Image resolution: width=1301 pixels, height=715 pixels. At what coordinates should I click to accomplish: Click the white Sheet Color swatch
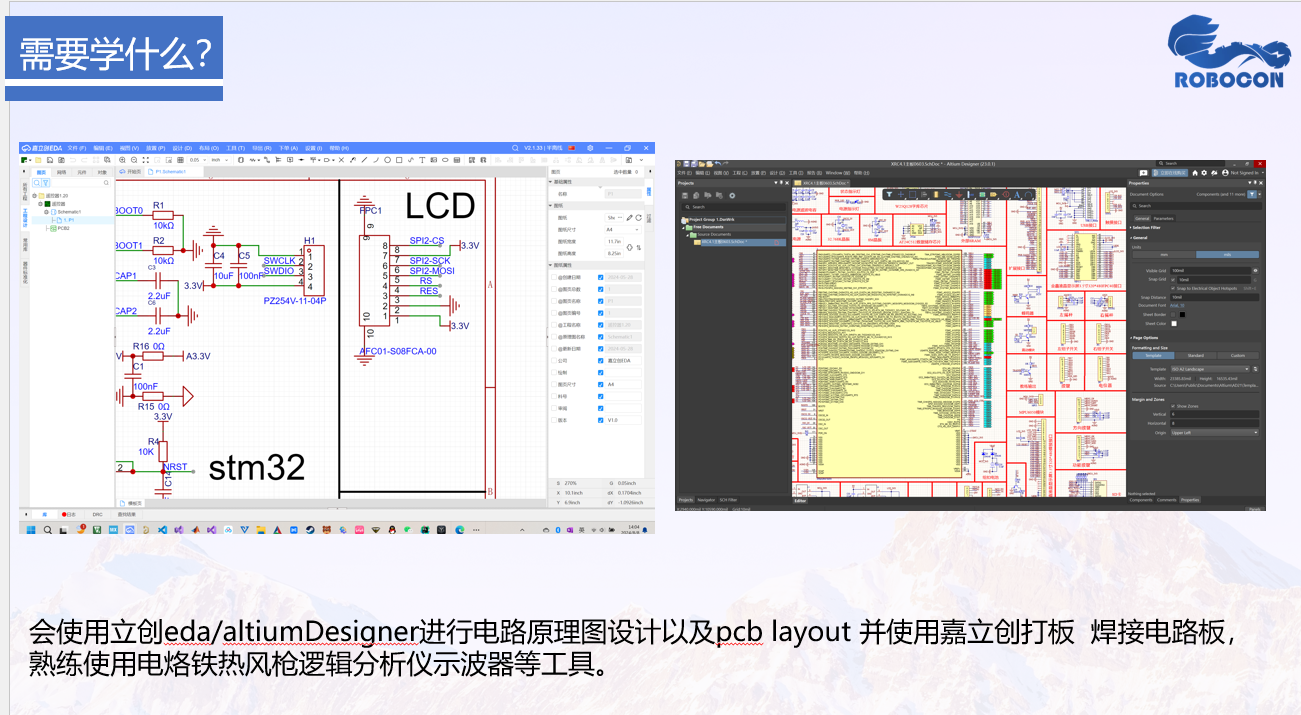(x=1174, y=324)
